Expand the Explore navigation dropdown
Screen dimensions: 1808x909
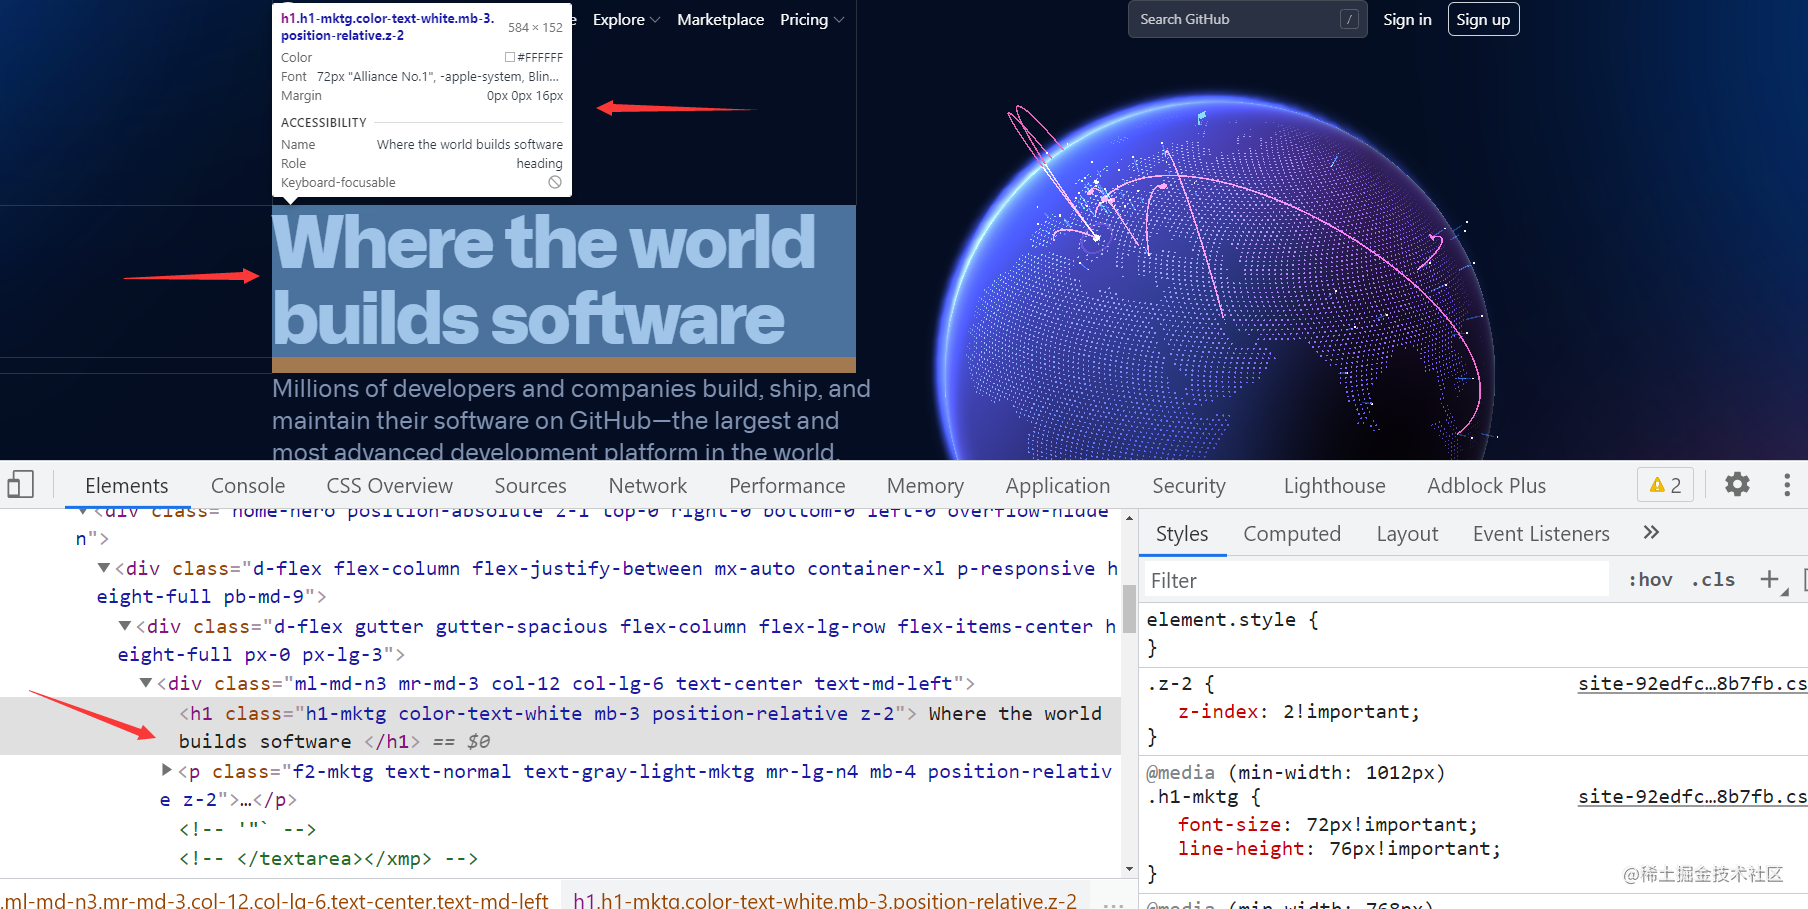(626, 19)
